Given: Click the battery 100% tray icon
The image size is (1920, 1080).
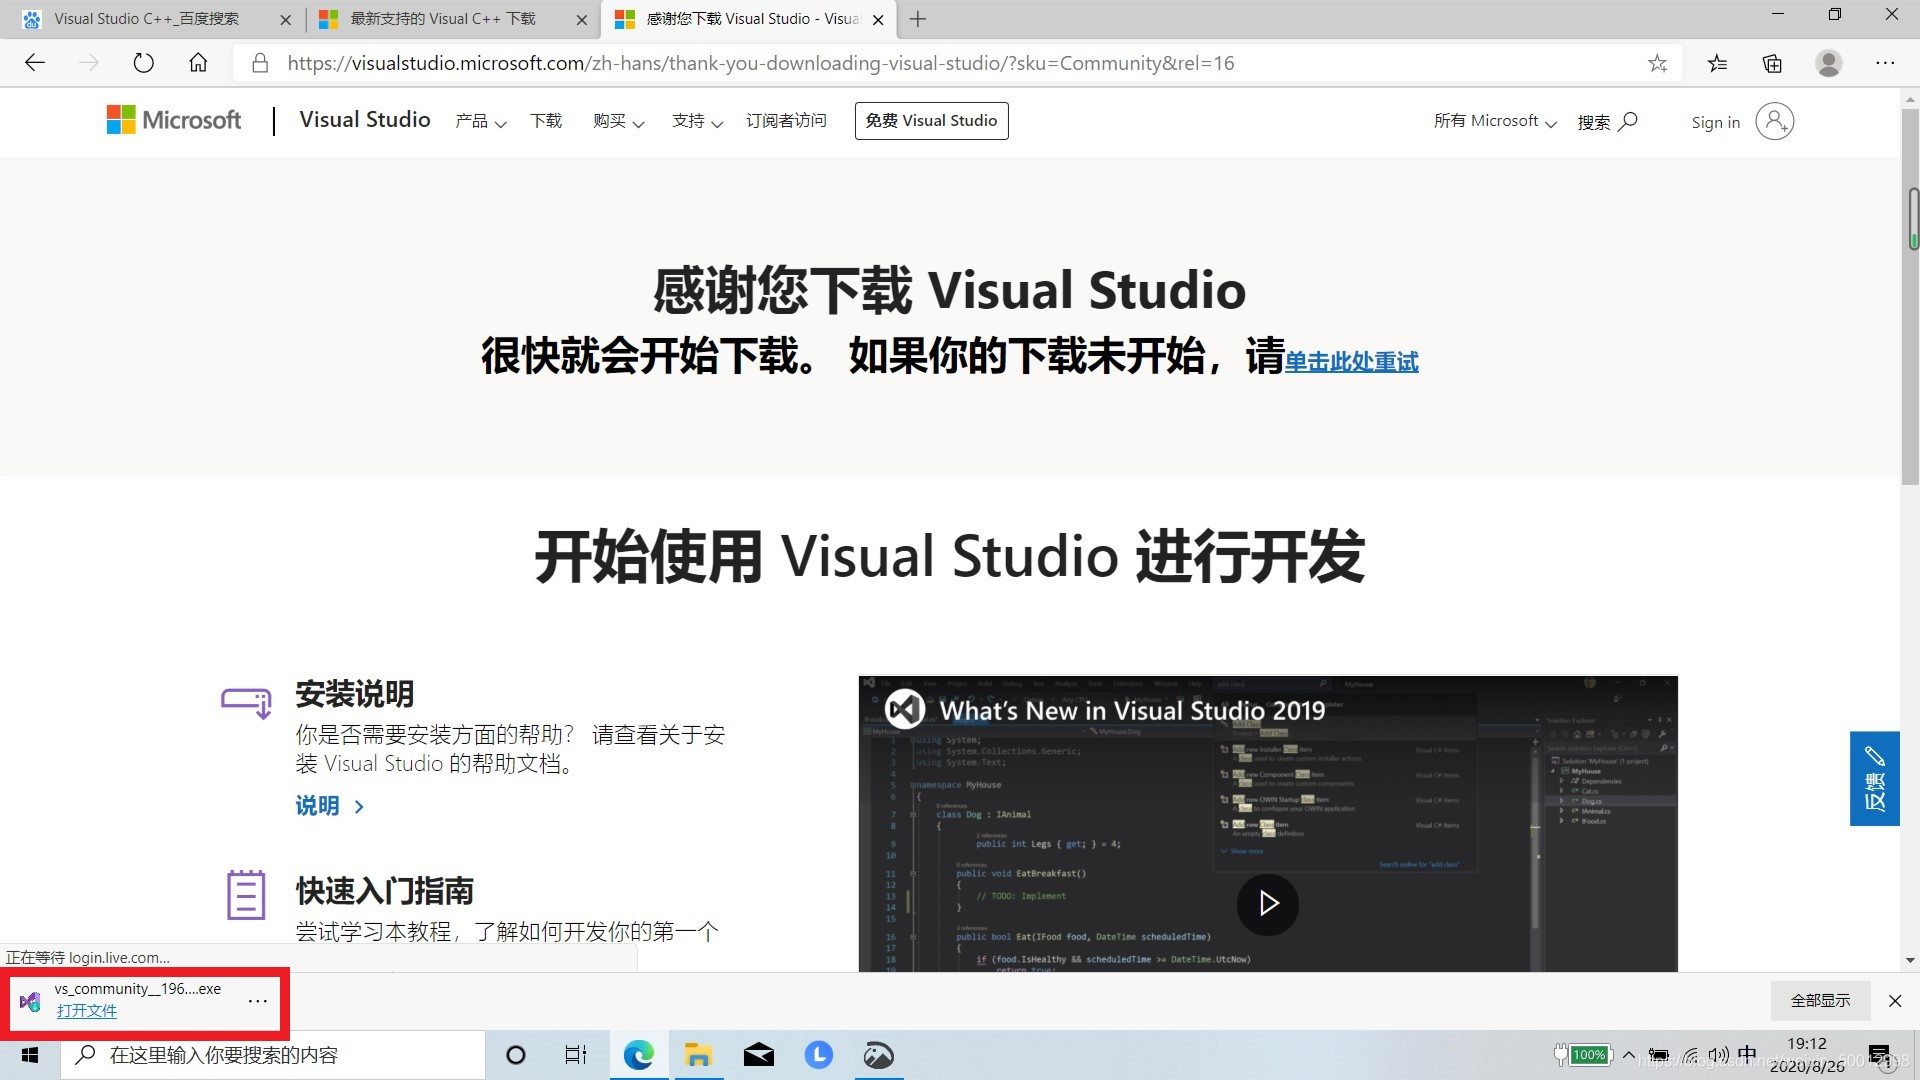Looking at the screenshot, I should click(x=1583, y=1055).
